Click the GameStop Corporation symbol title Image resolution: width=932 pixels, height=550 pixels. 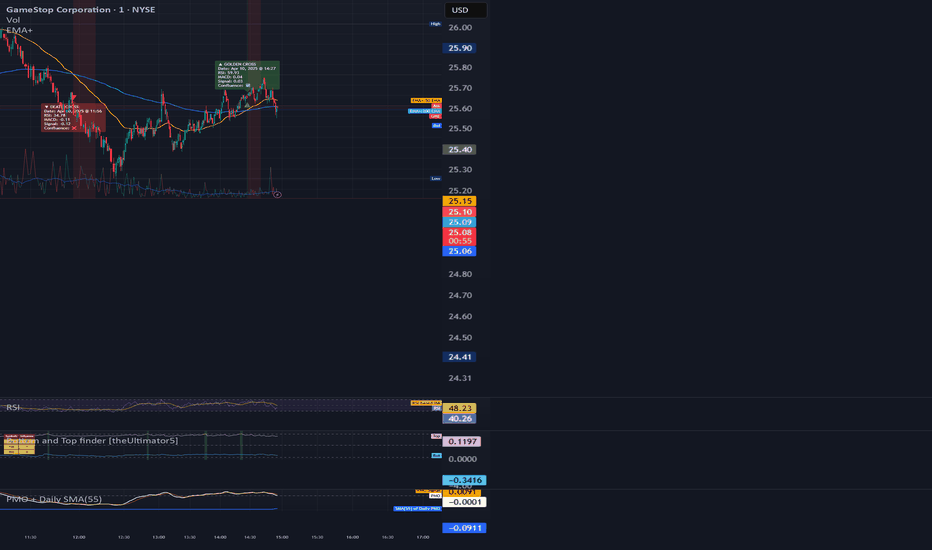80,10
